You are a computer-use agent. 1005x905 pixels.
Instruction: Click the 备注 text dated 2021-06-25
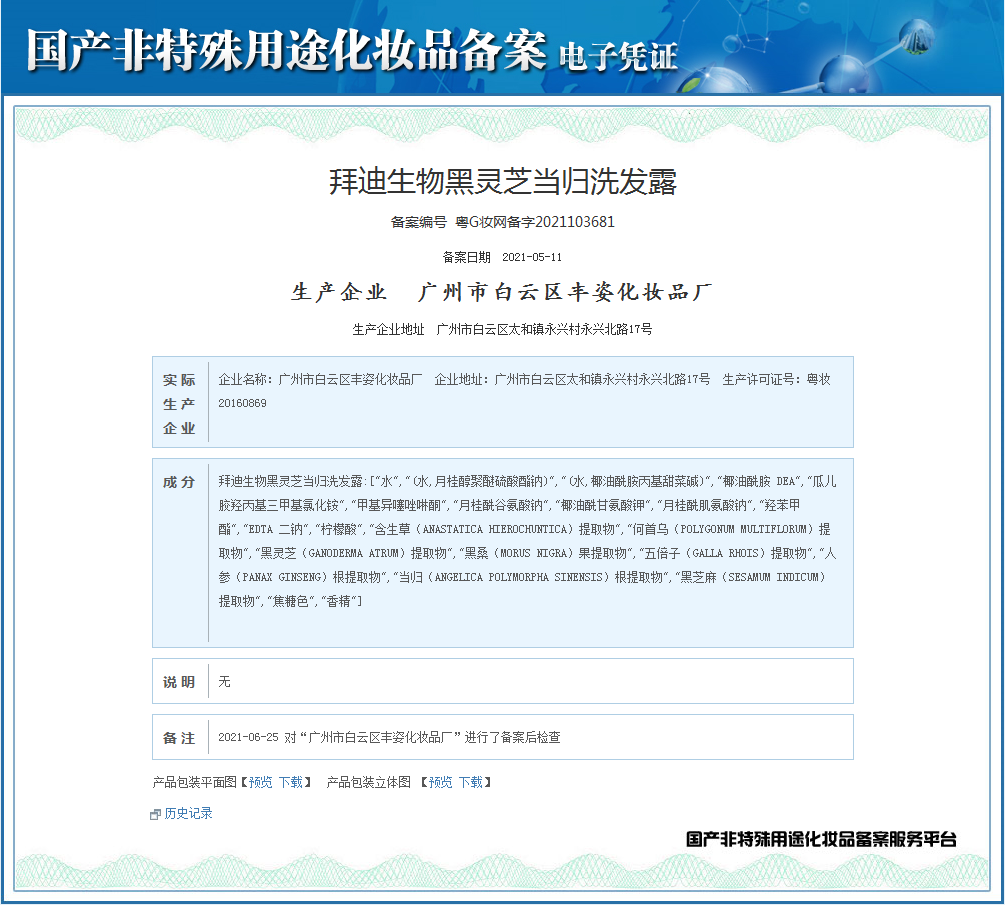click(389, 738)
